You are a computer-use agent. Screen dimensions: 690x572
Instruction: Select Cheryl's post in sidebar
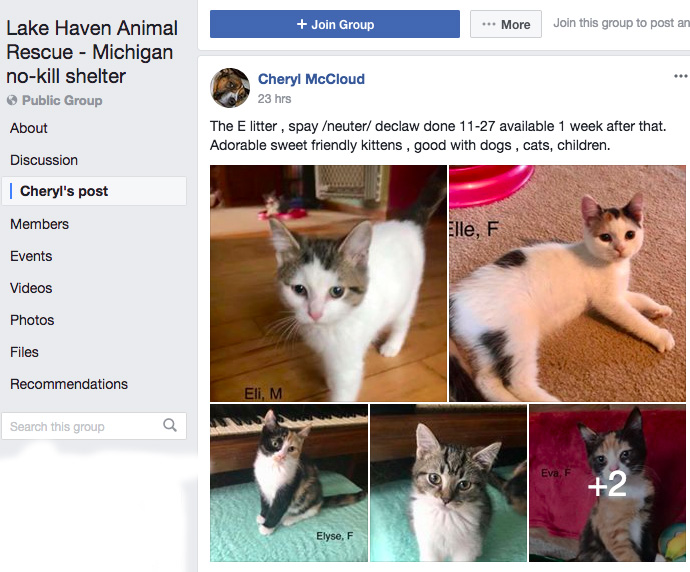click(94, 191)
